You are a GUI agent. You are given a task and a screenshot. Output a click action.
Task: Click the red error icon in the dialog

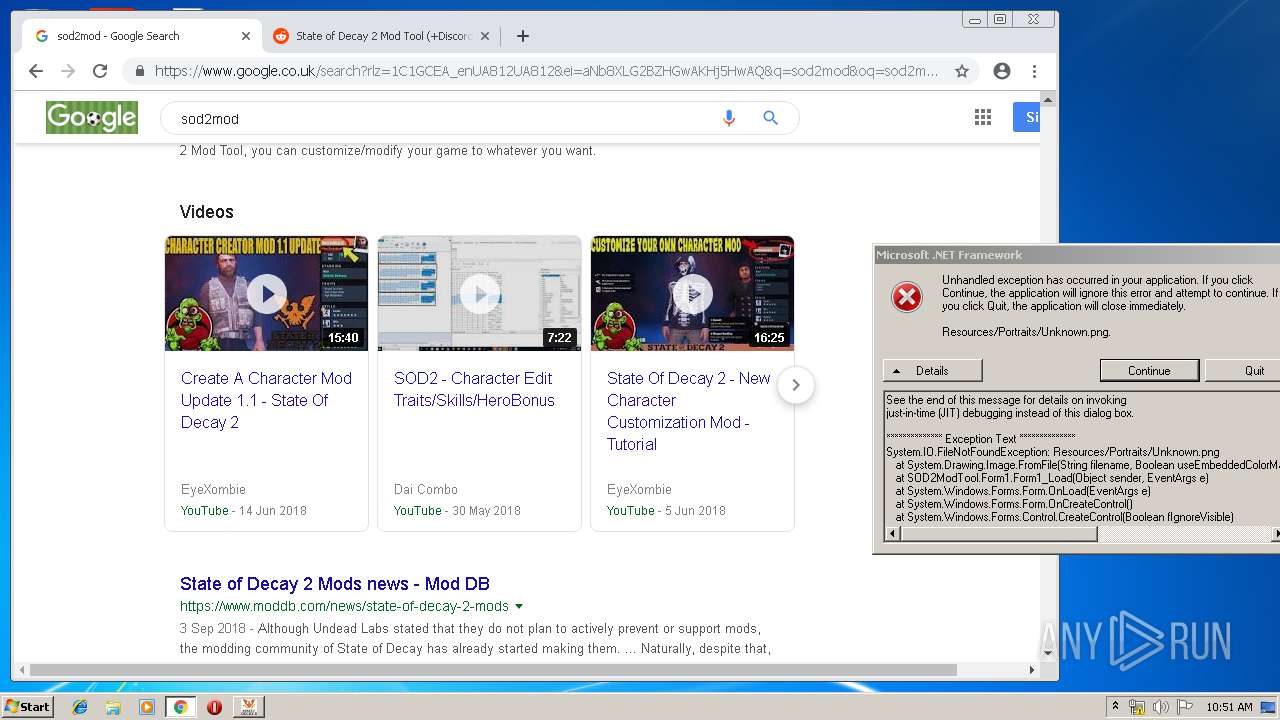point(907,297)
